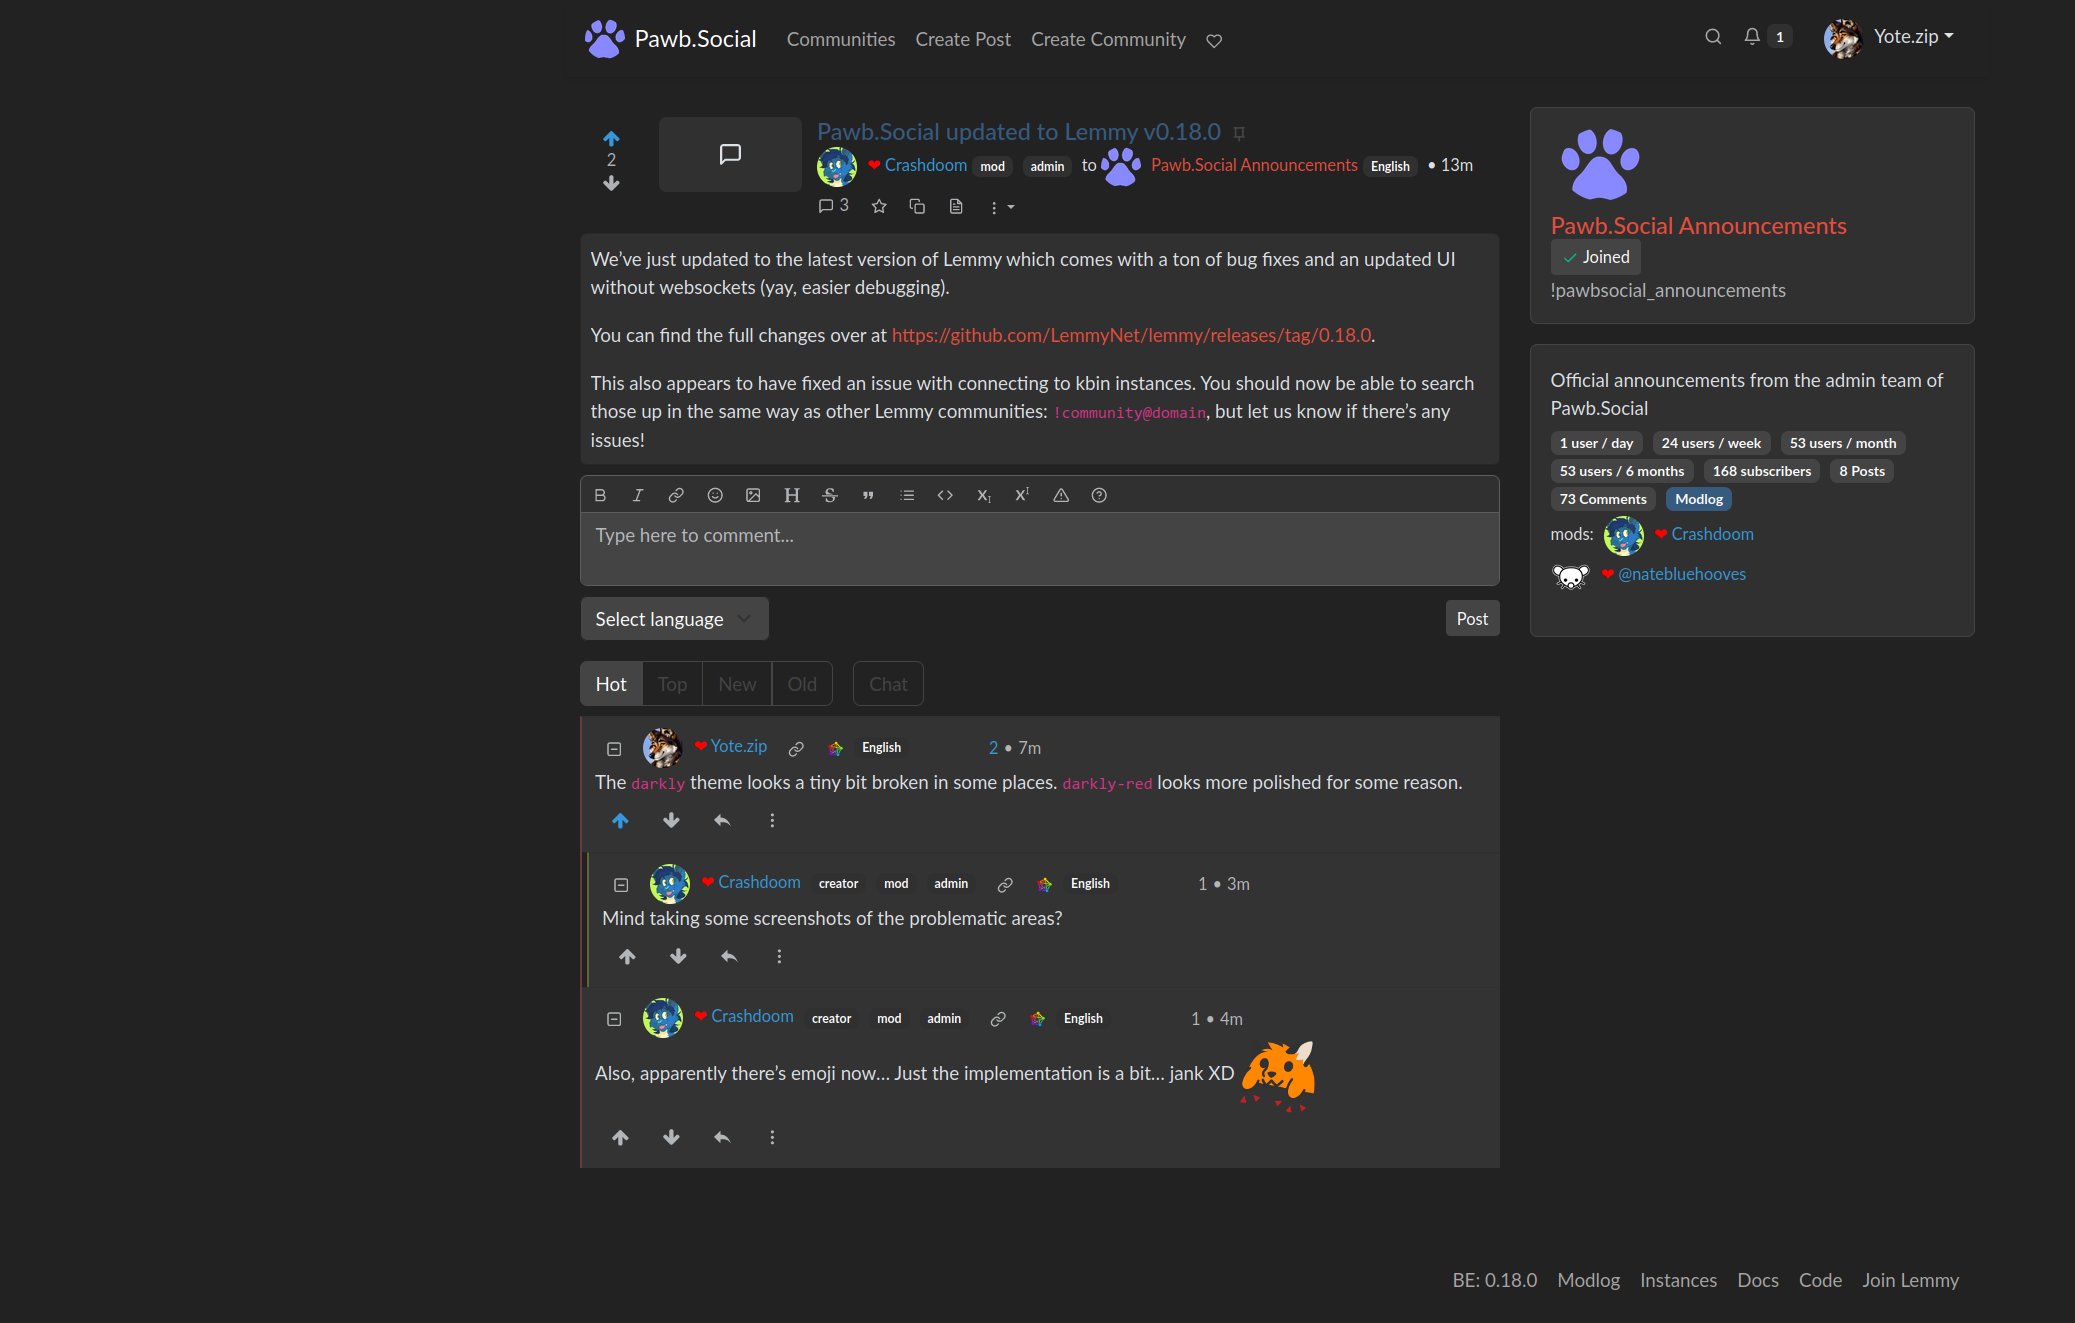Sort comments by New

tap(737, 684)
